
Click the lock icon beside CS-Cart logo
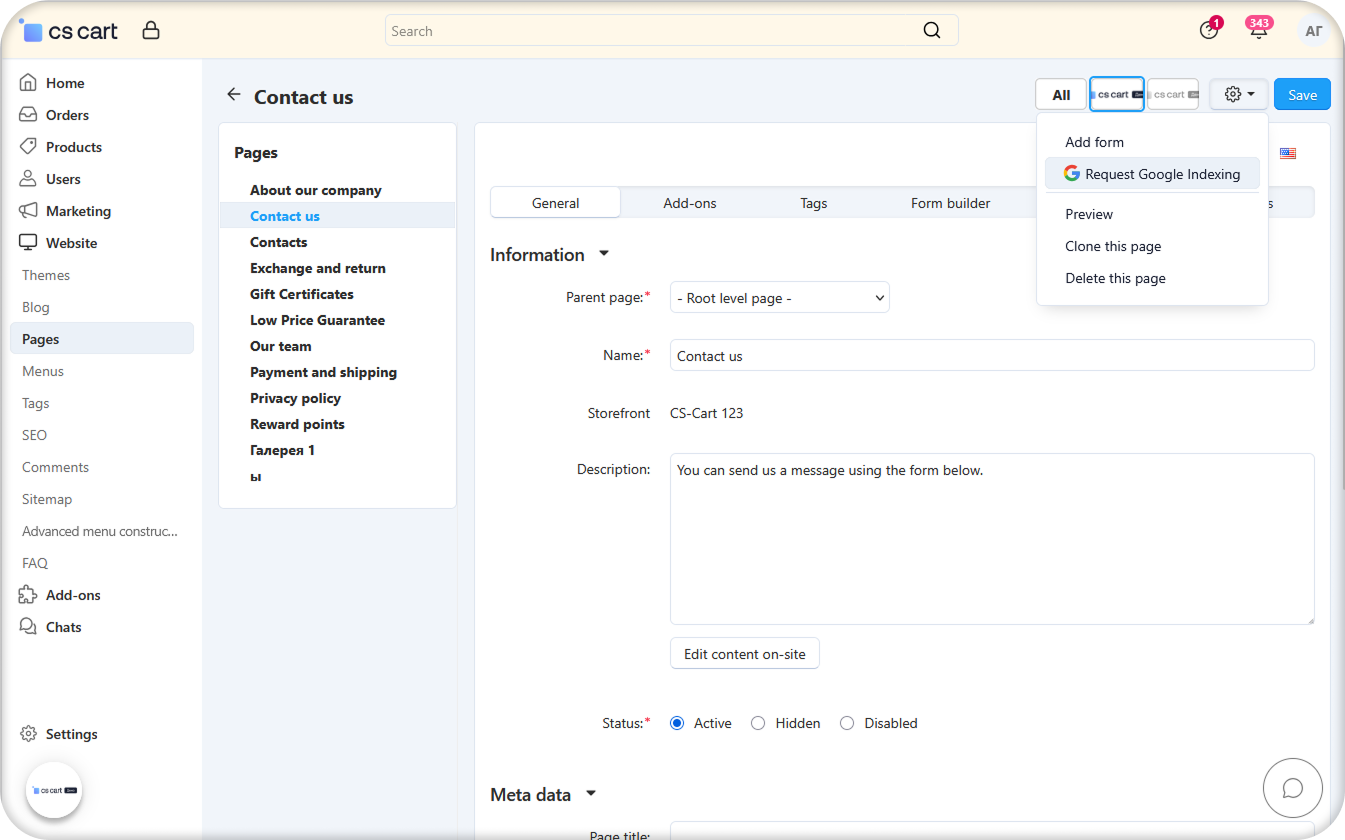[151, 31]
